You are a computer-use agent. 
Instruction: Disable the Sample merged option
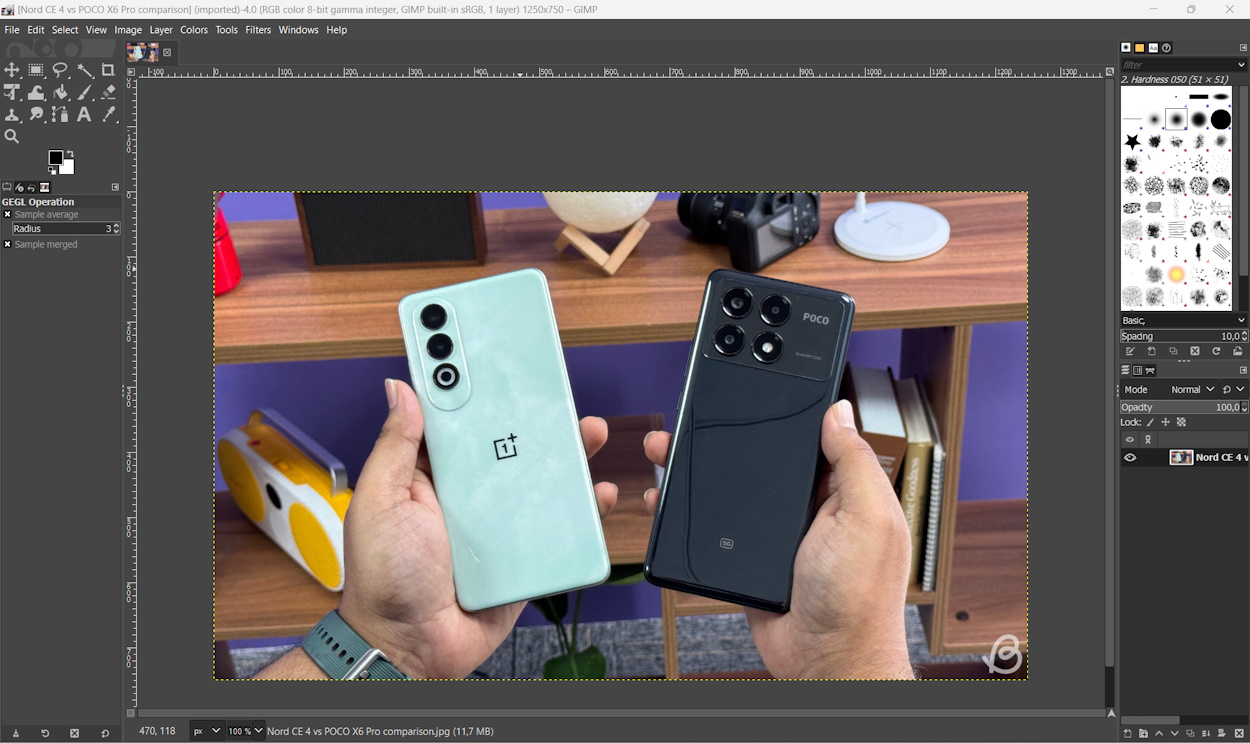(8, 244)
